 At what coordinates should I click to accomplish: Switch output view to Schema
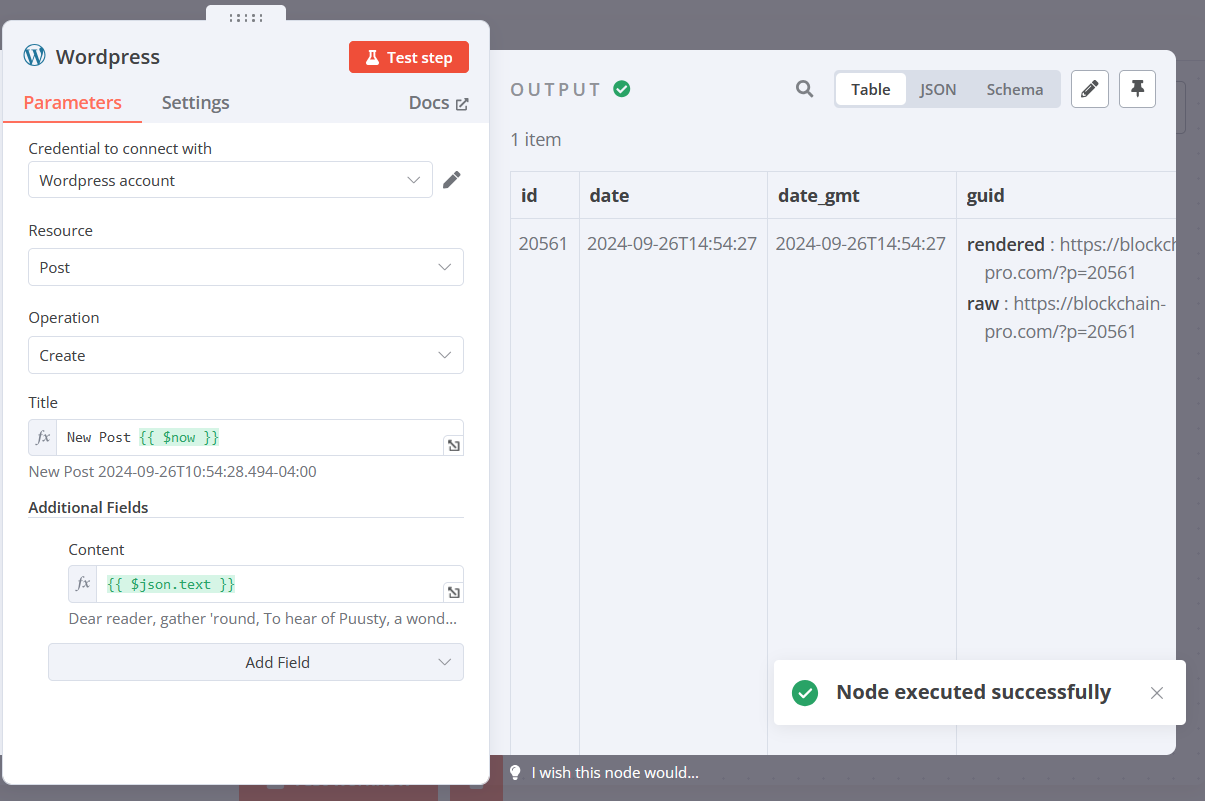point(1015,89)
